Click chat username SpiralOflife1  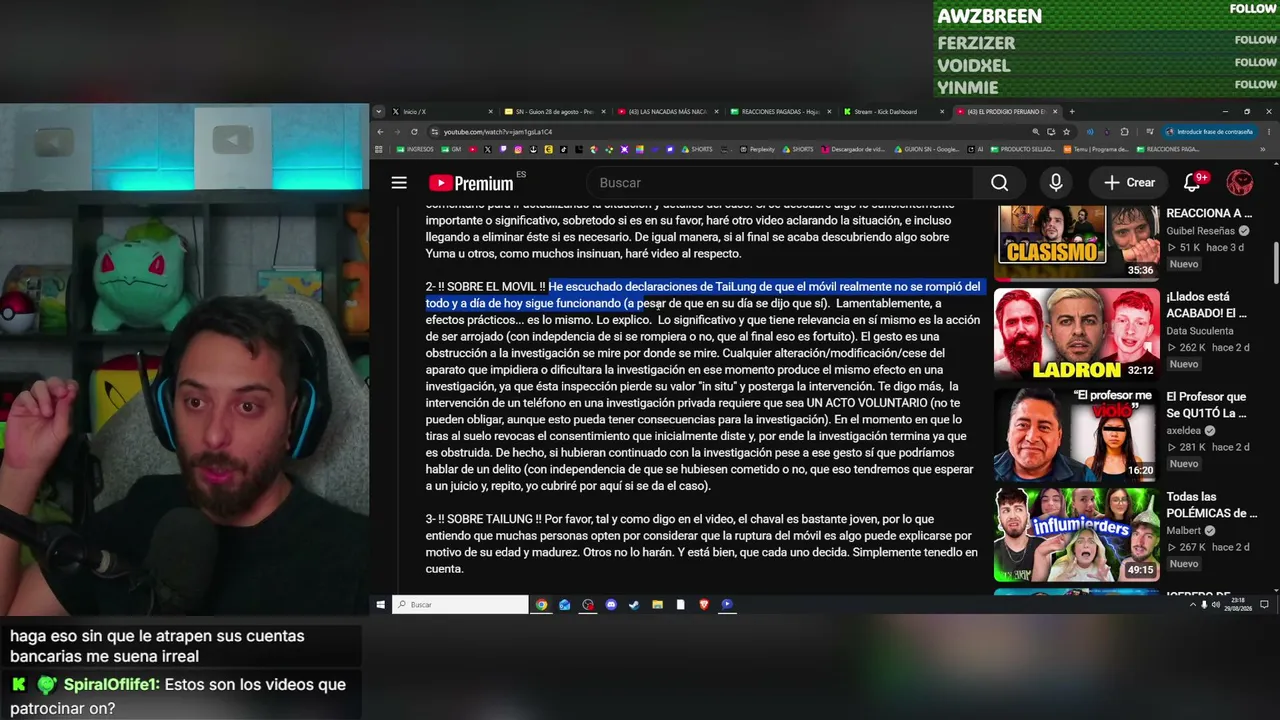pos(110,685)
